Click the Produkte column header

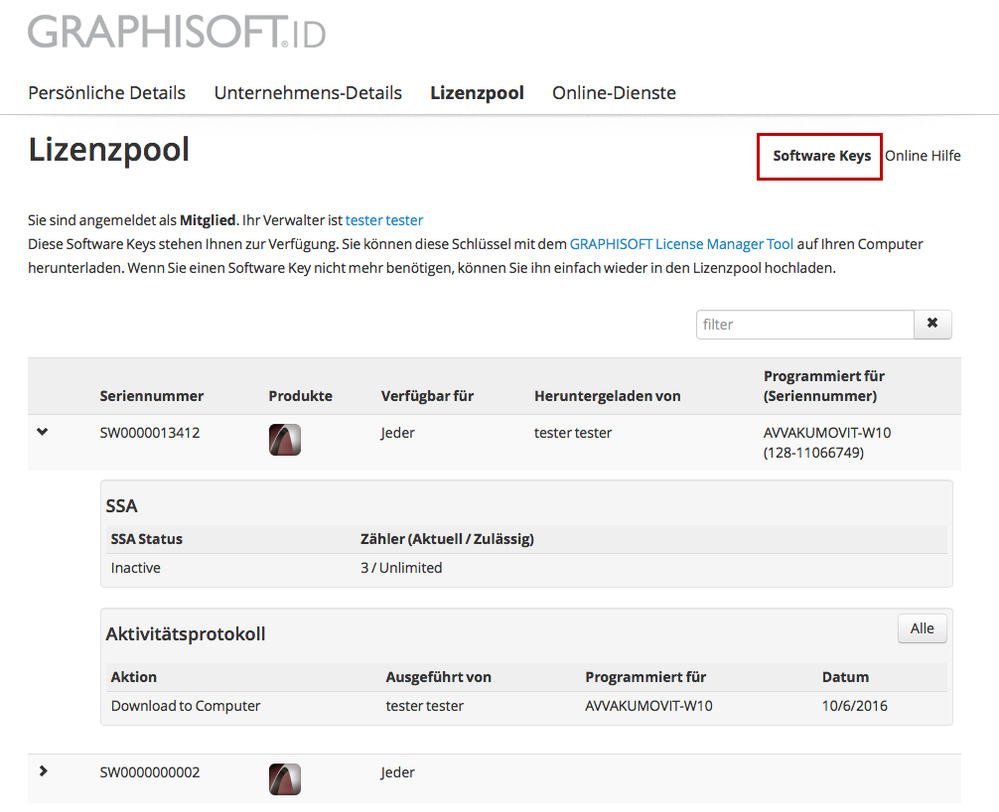pyautogui.click(x=300, y=396)
